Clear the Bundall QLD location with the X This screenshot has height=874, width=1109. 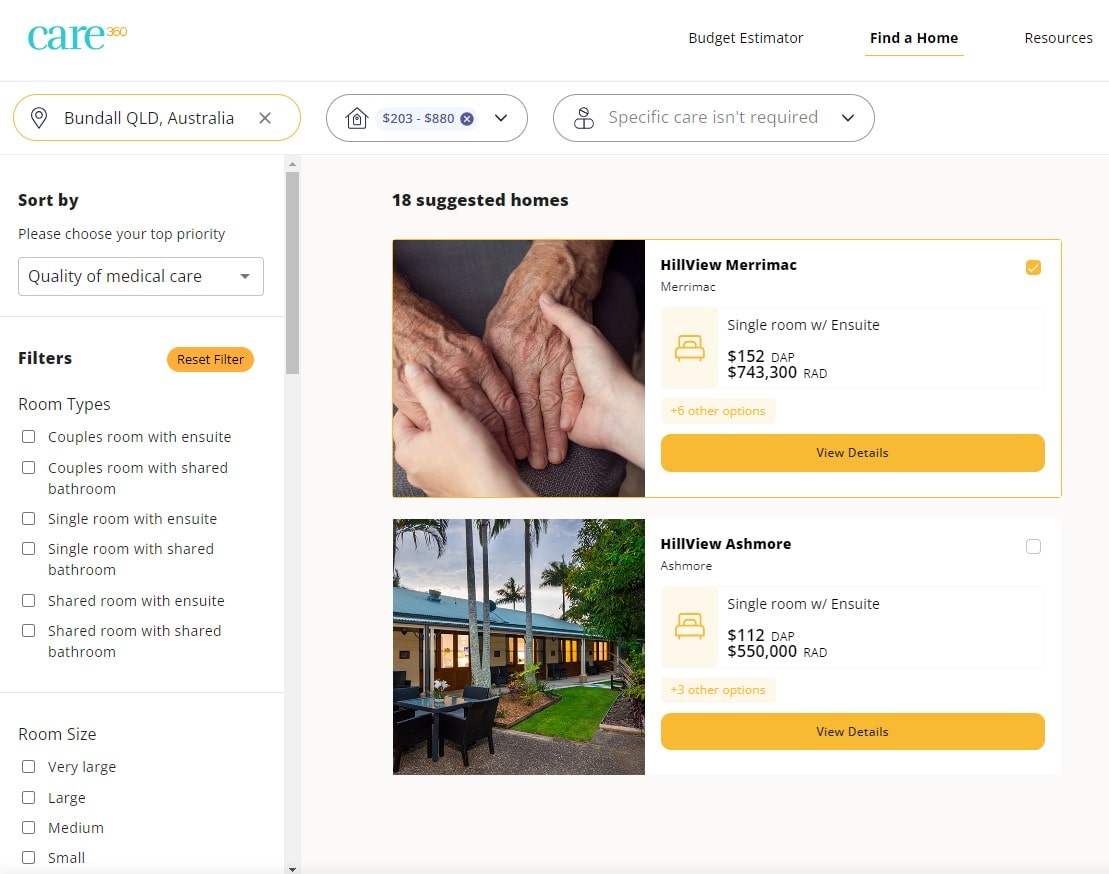266,117
